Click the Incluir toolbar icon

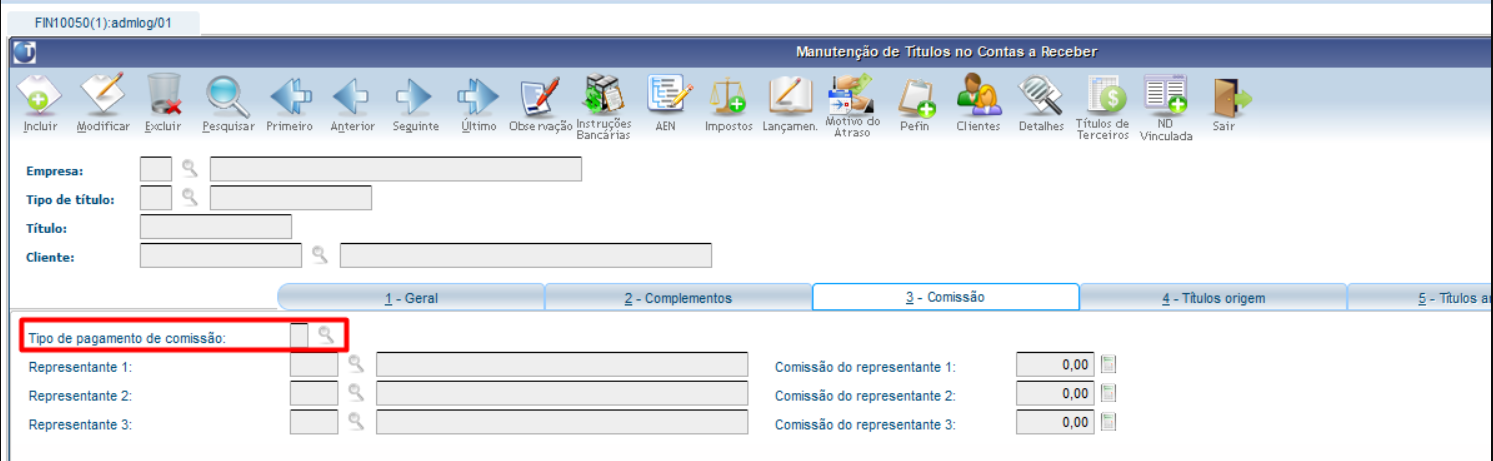click(40, 95)
